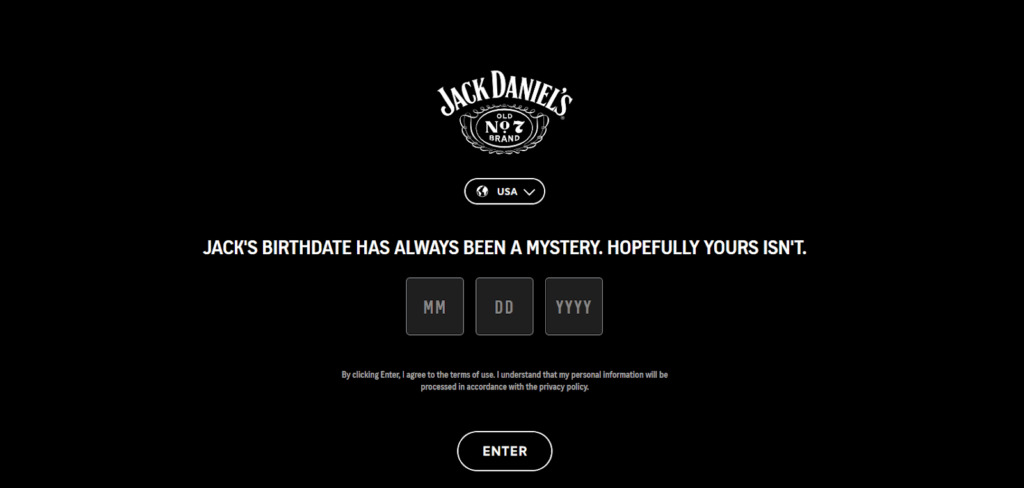This screenshot has width=1024, height=488.
Task: Click the Old No. 7 Brand emblem
Action: coord(504,130)
